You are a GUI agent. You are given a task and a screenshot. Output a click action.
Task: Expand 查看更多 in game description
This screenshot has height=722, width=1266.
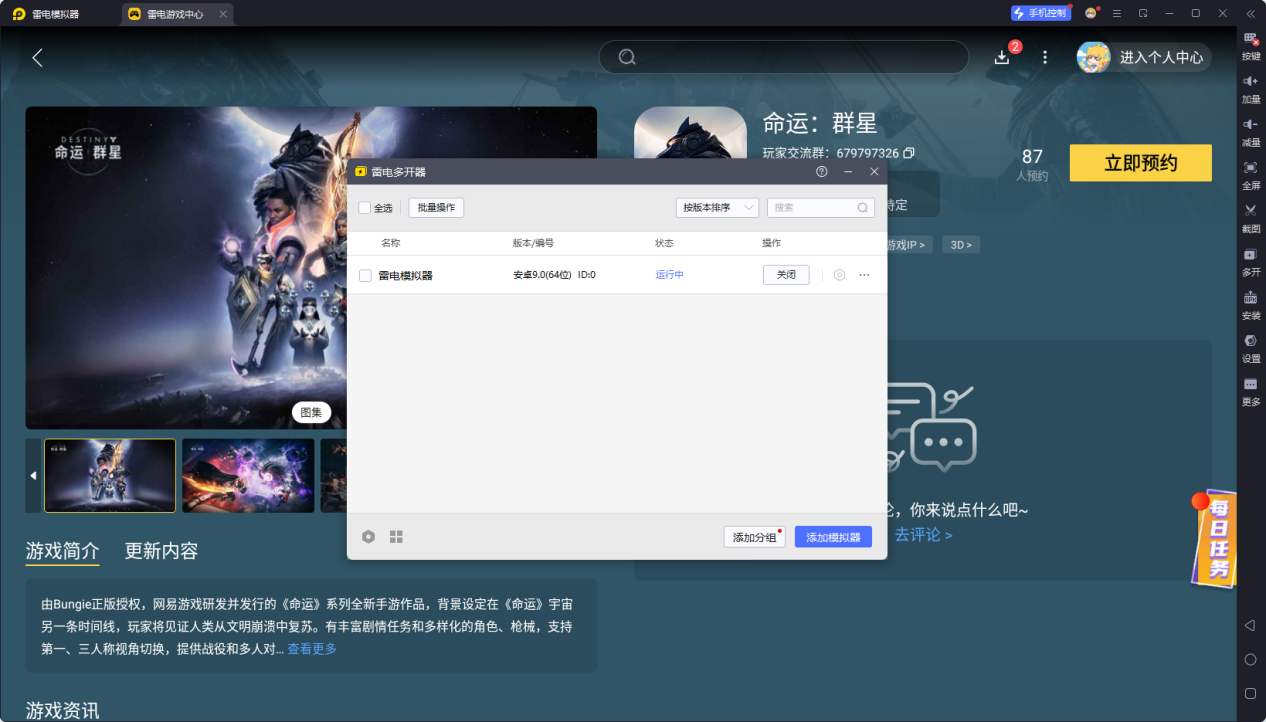pyautogui.click(x=312, y=649)
